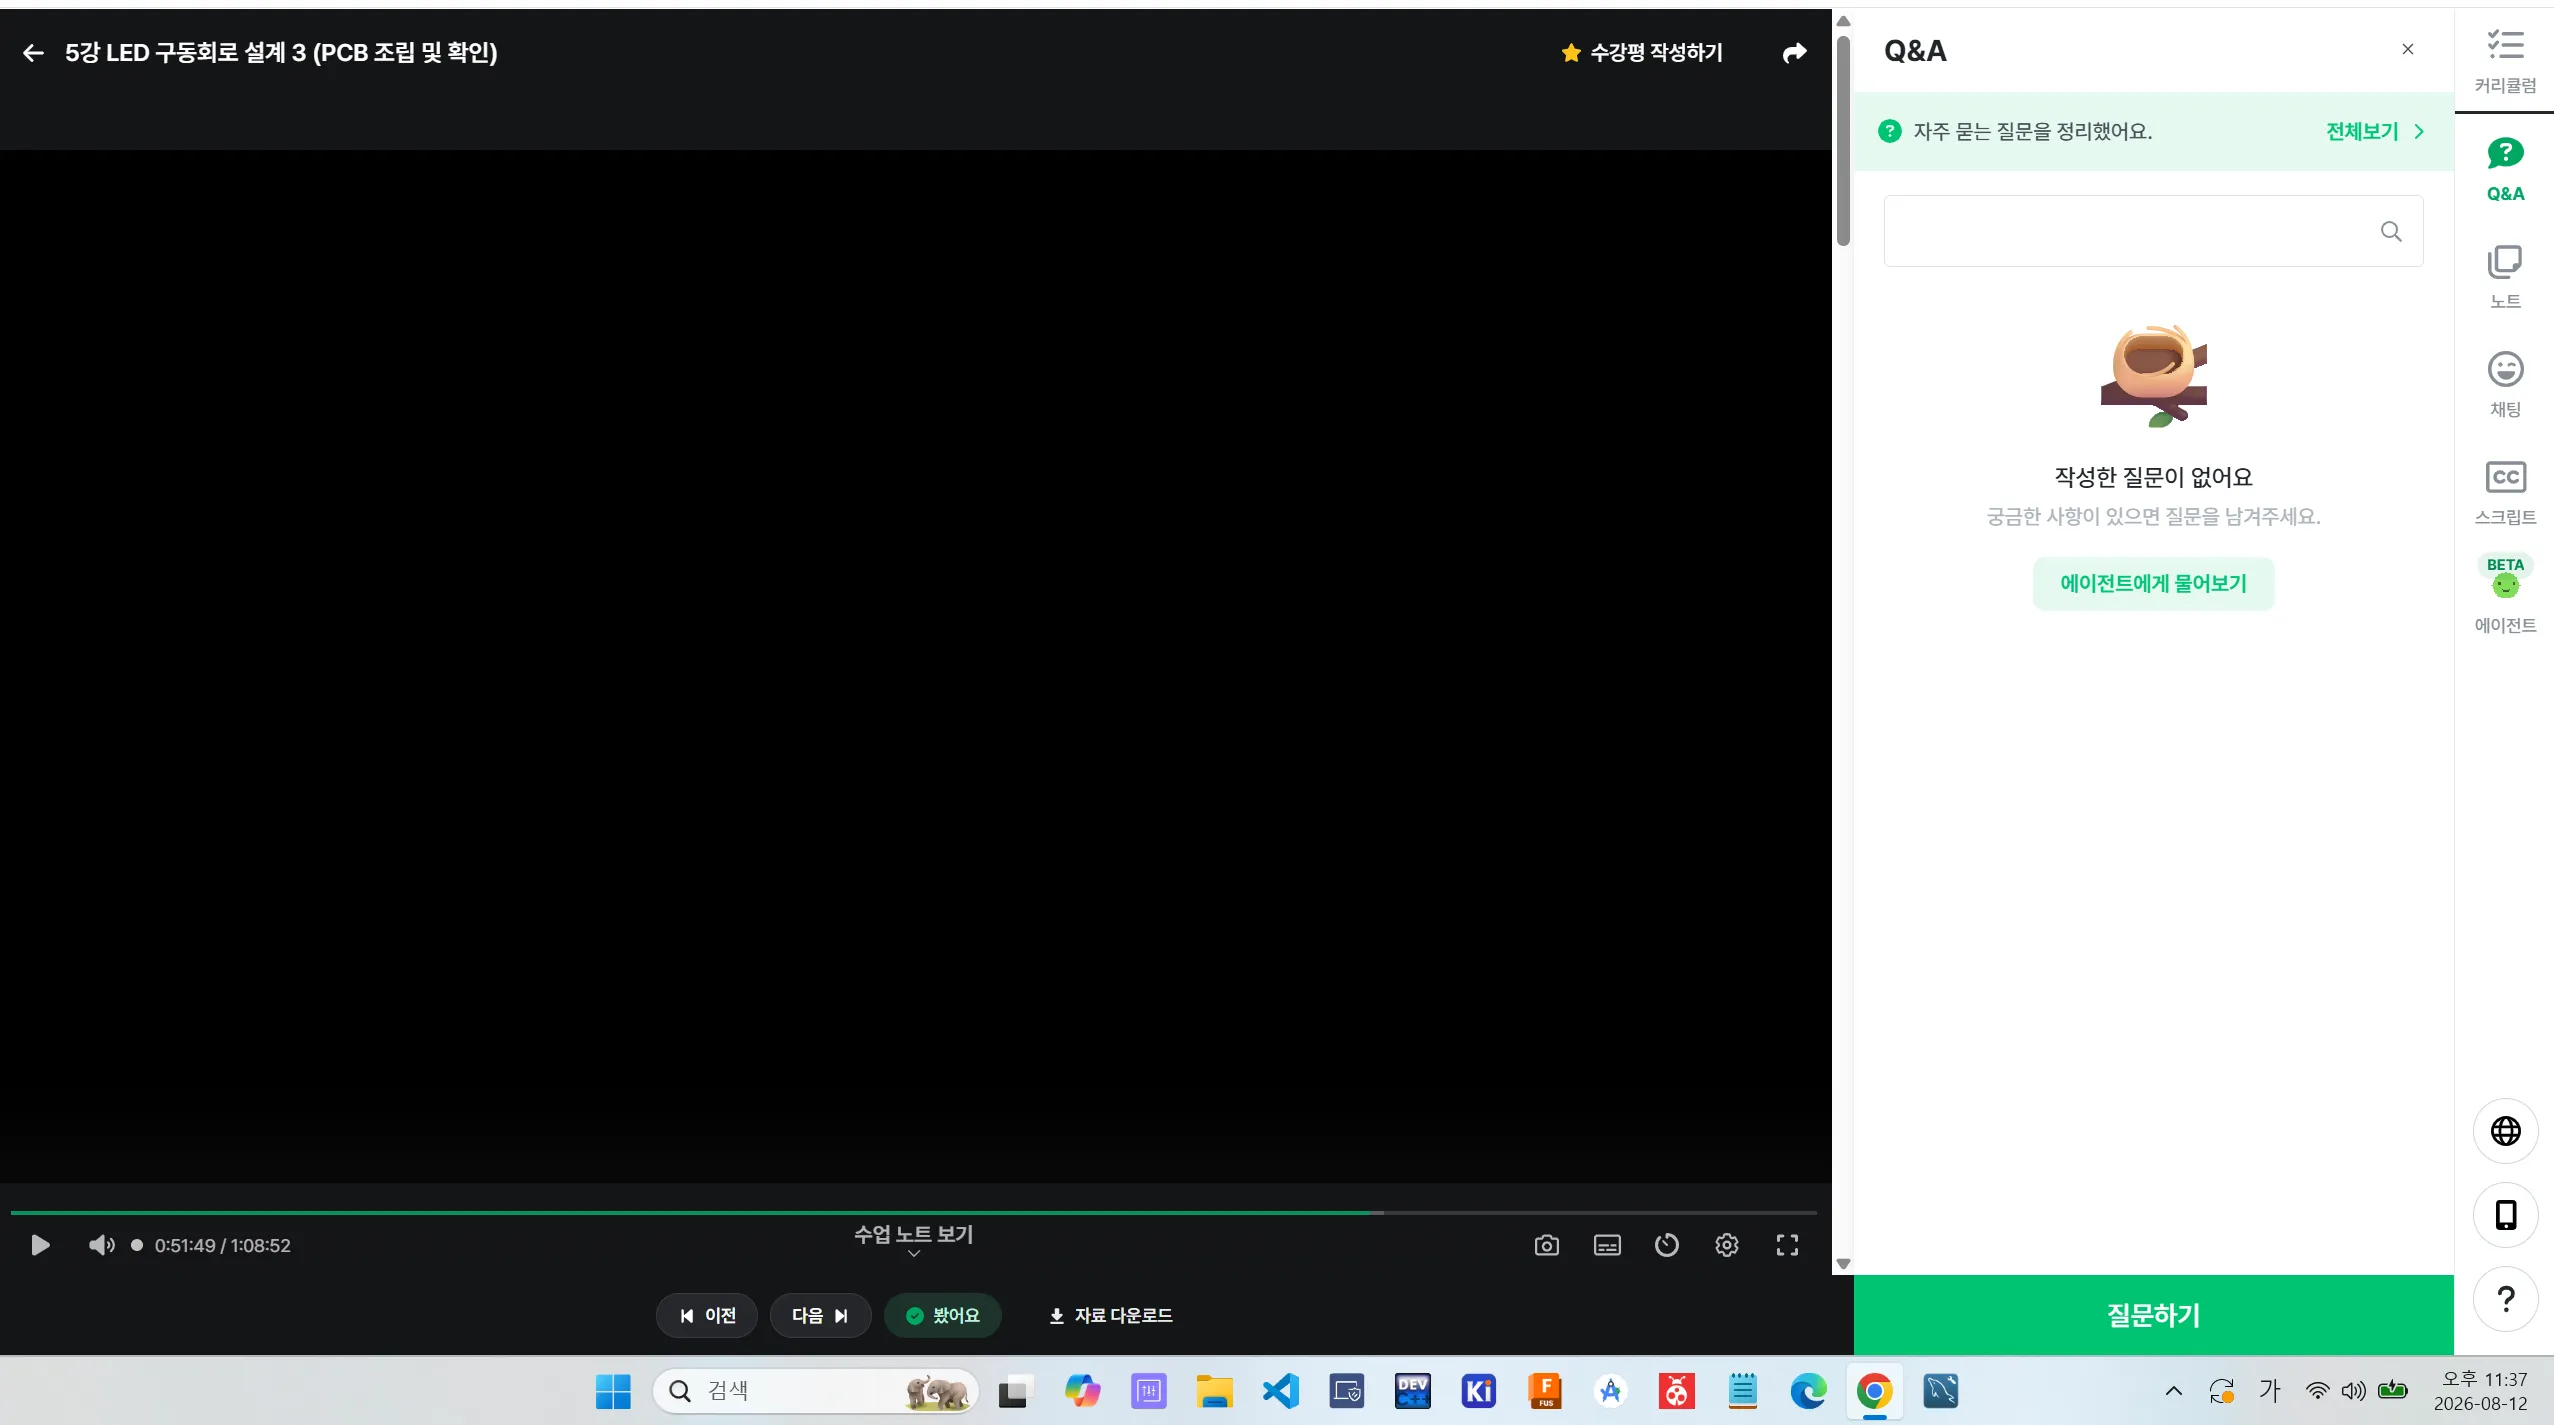Open 전체보기 for frequently asked questions
This screenshot has width=2554, height=1425.
click(x=2374, y=131)
